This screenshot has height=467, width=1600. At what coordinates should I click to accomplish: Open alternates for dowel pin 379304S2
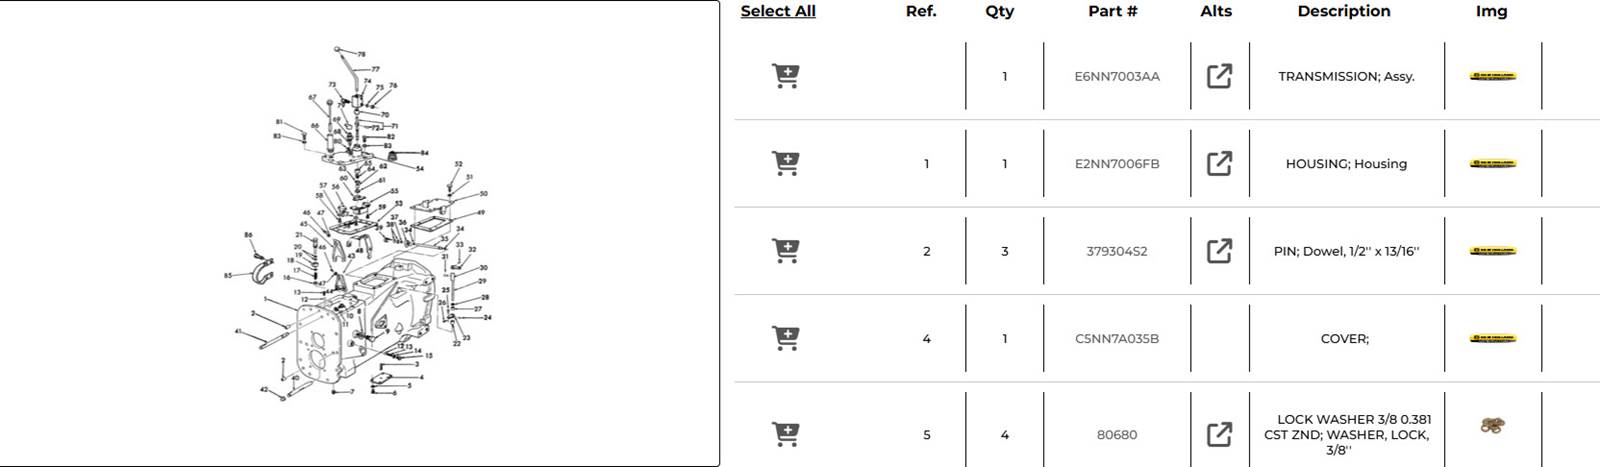tap(1219, 251)
